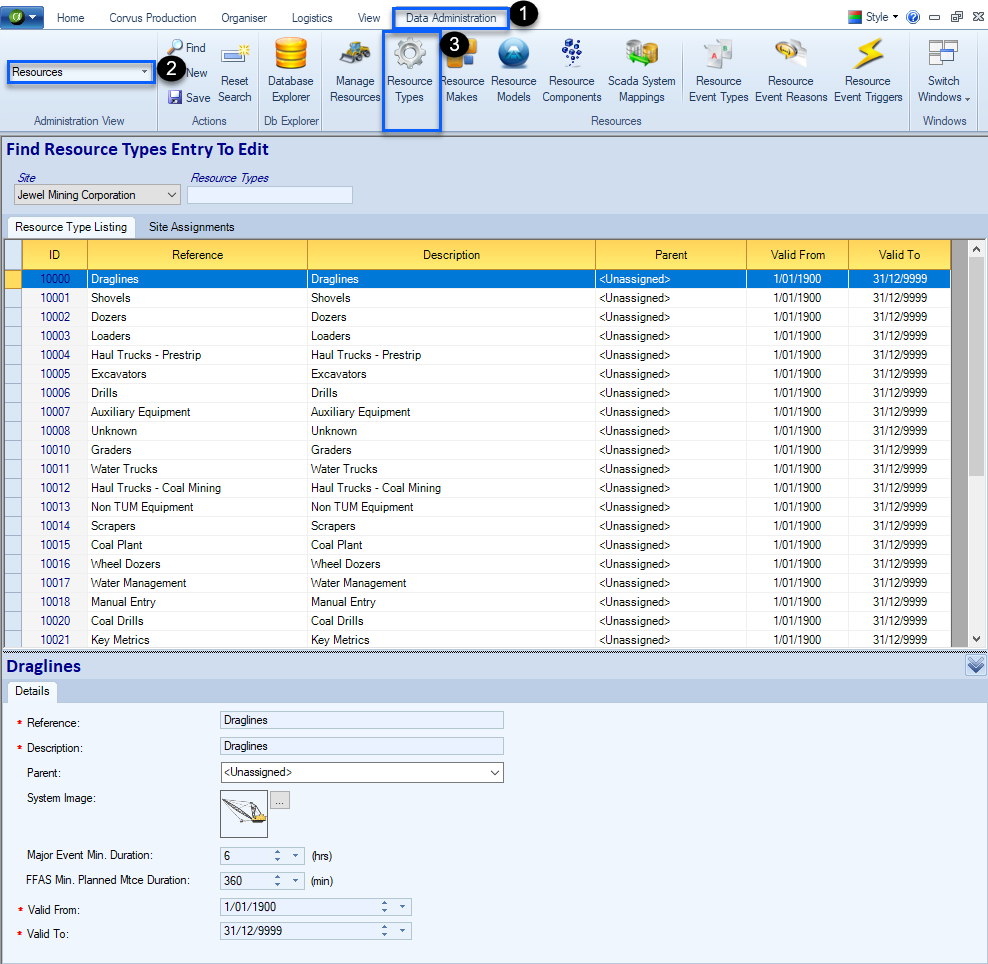This screenshot has height=964, width=988.
Task: Open Resource Models
Action: [514, 69]
